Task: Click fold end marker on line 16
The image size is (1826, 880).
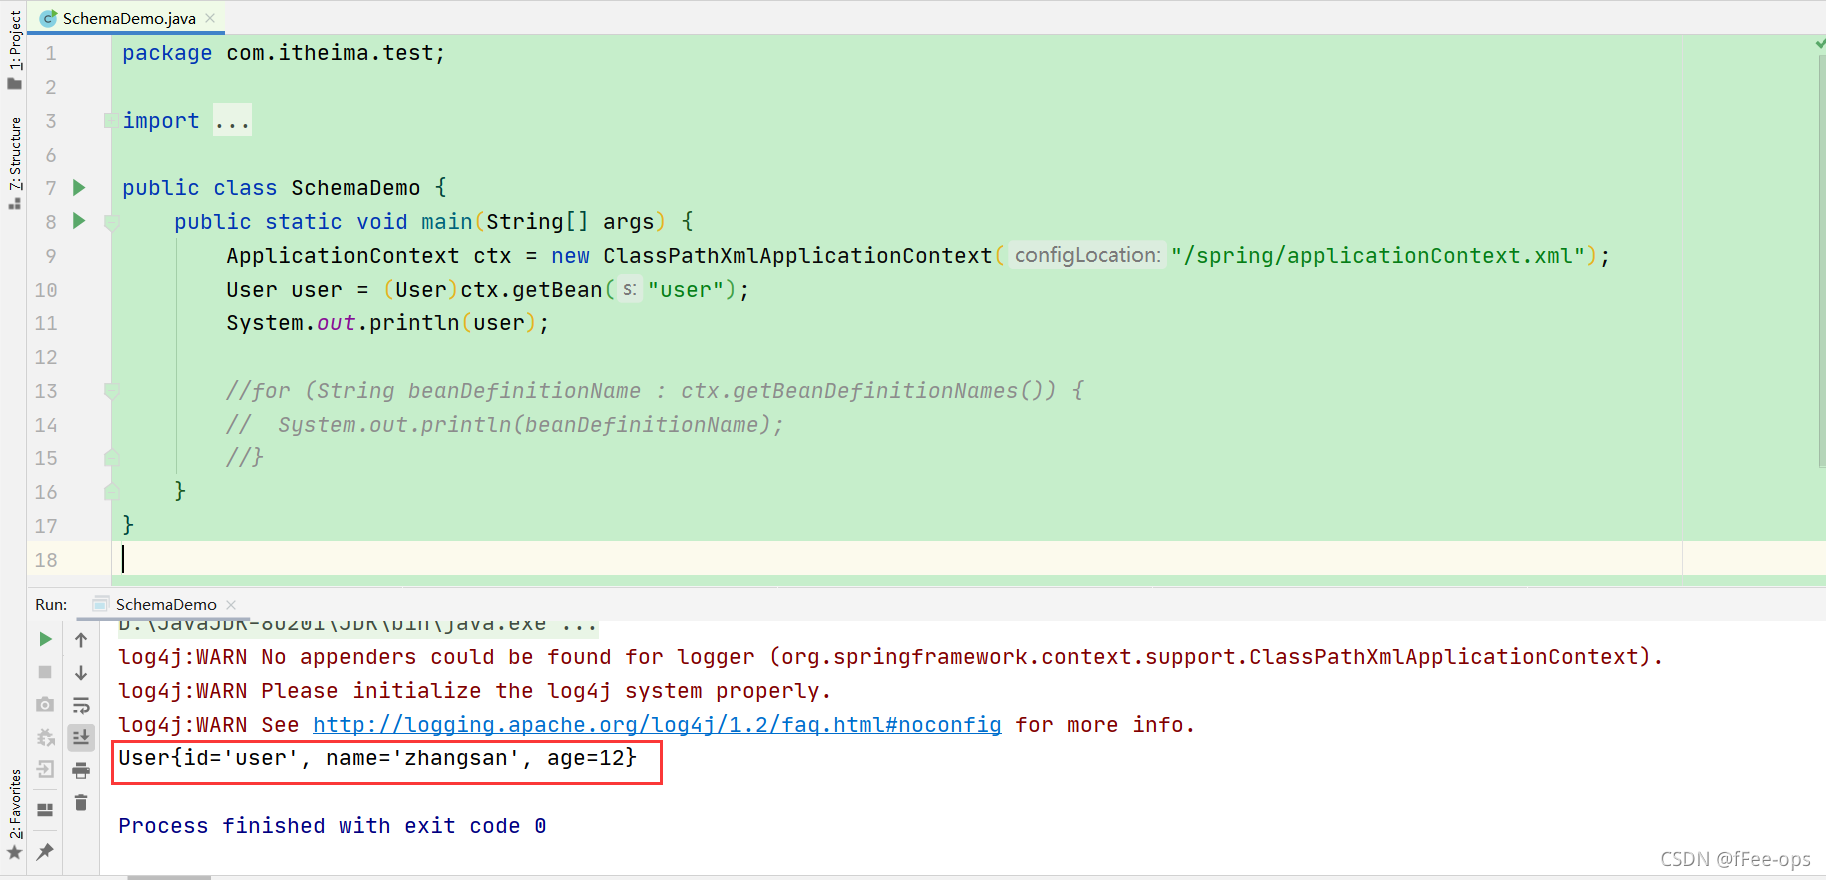Action: (x=111, y=492)
